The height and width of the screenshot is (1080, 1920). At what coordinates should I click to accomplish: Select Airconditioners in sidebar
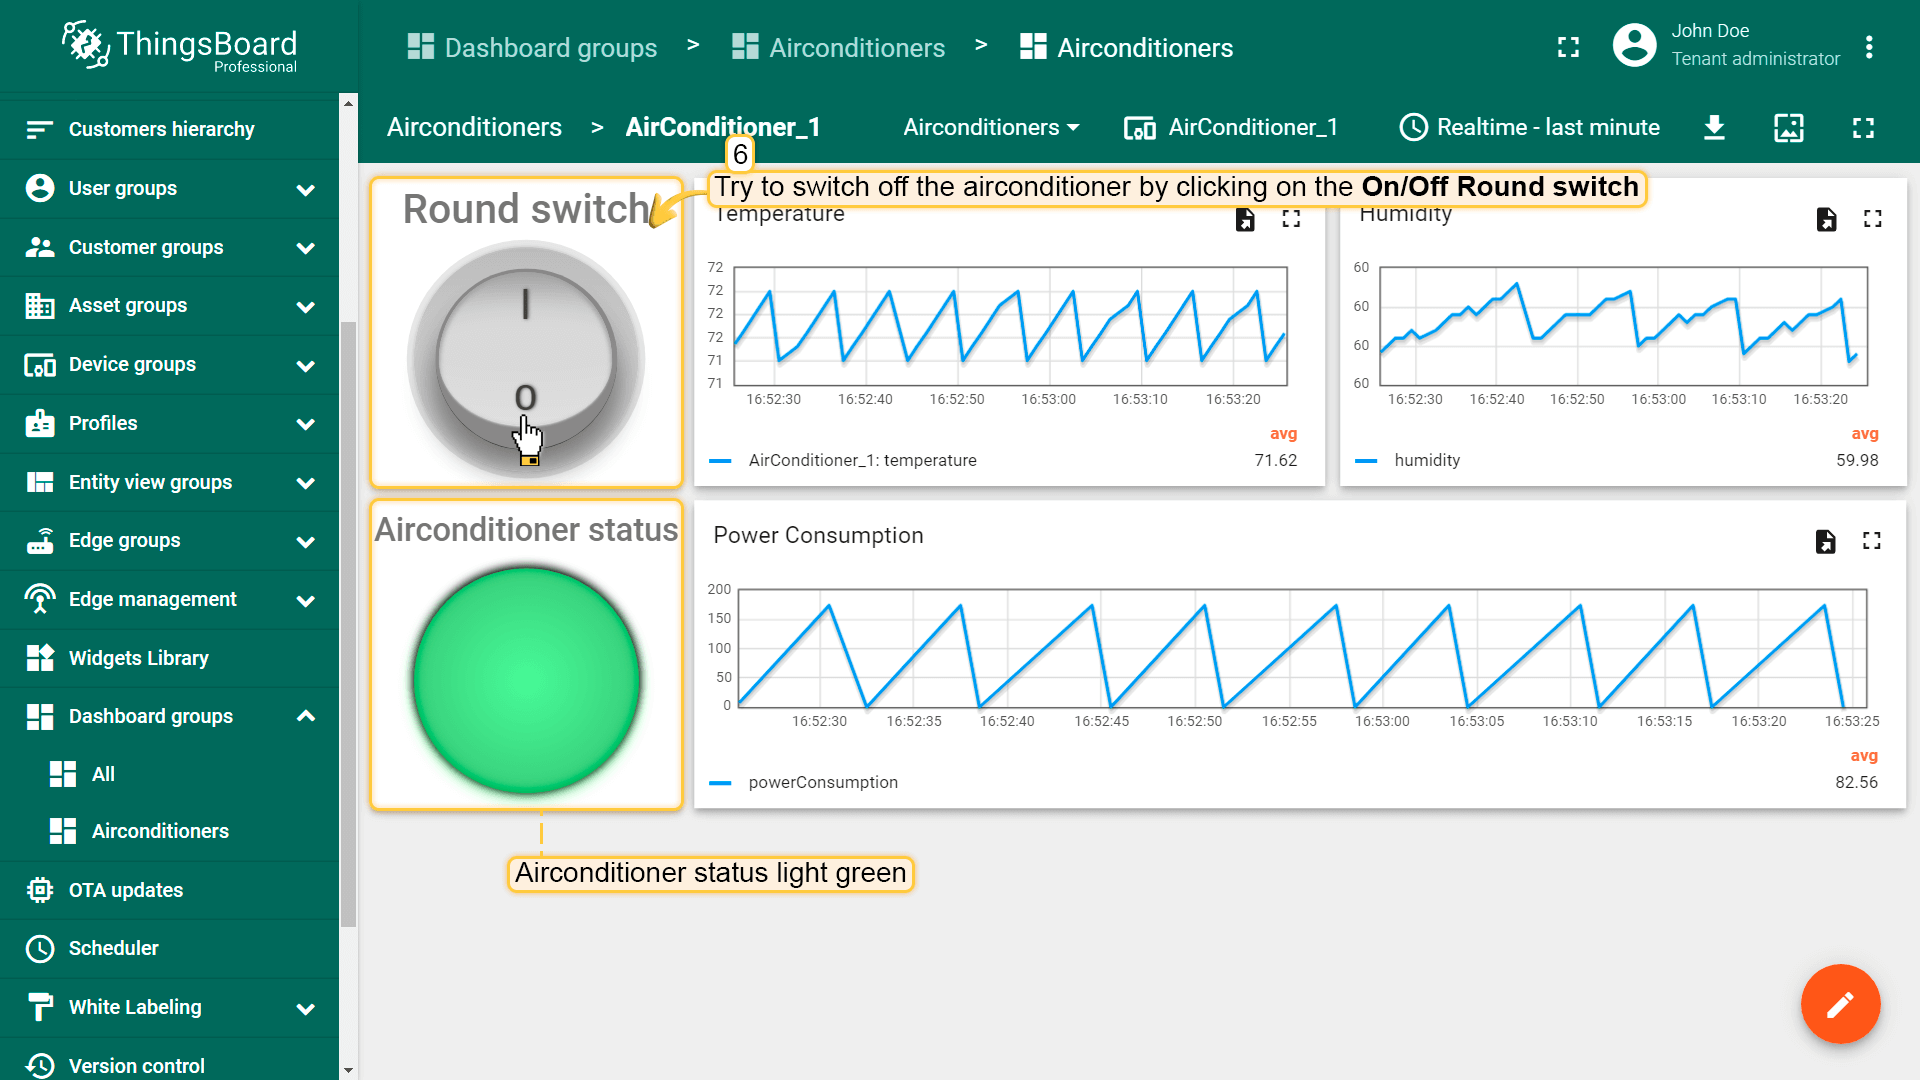click(170, 831)
